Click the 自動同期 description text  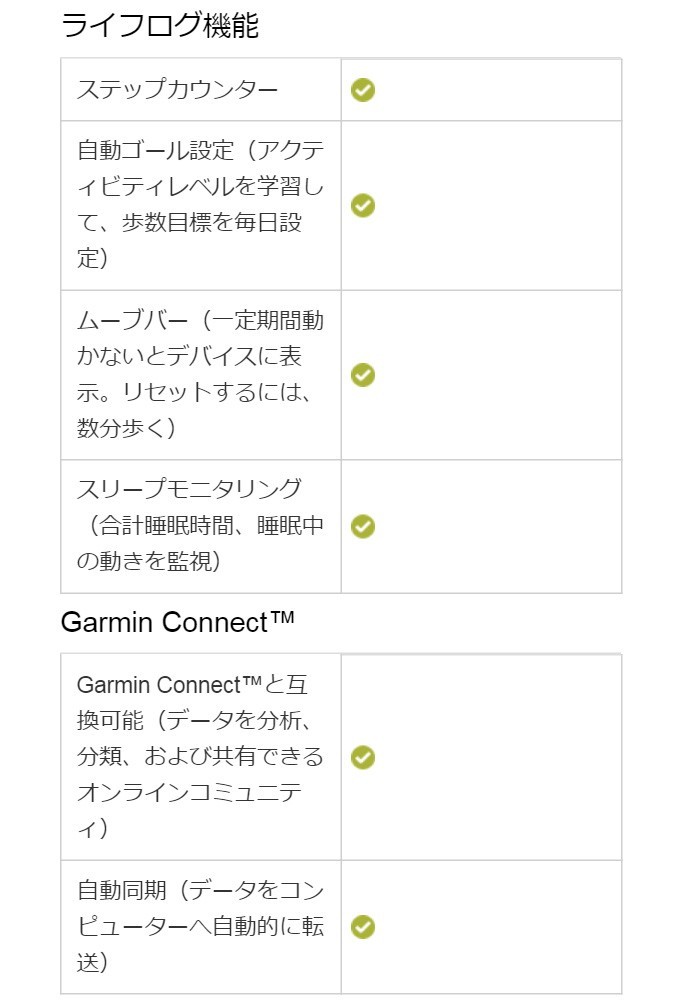(201, 926)
